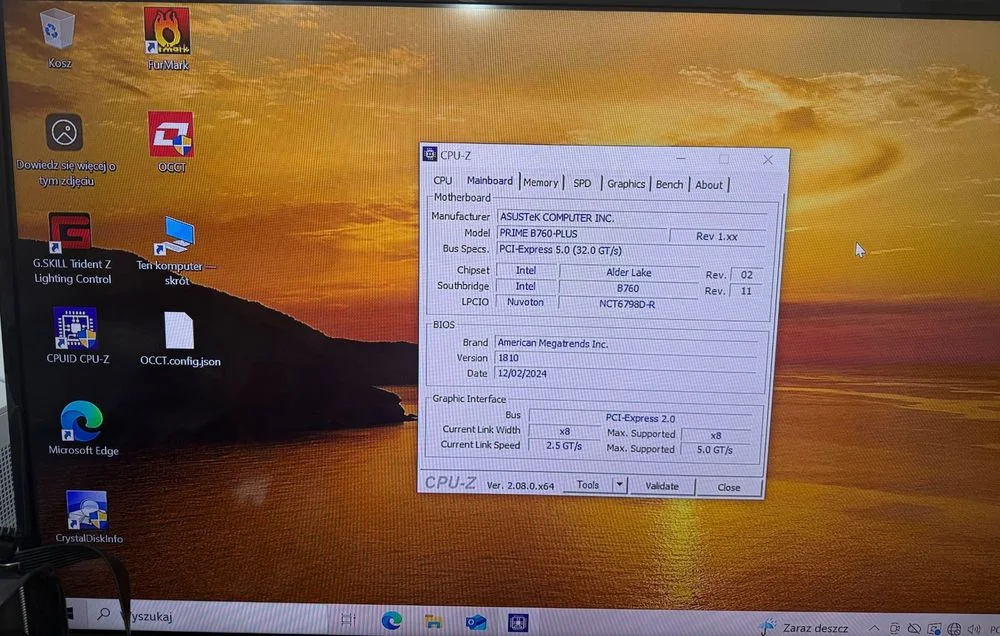Show the About tab
Viewport: 1000px width, 636px height.
(x=709, y=185)
